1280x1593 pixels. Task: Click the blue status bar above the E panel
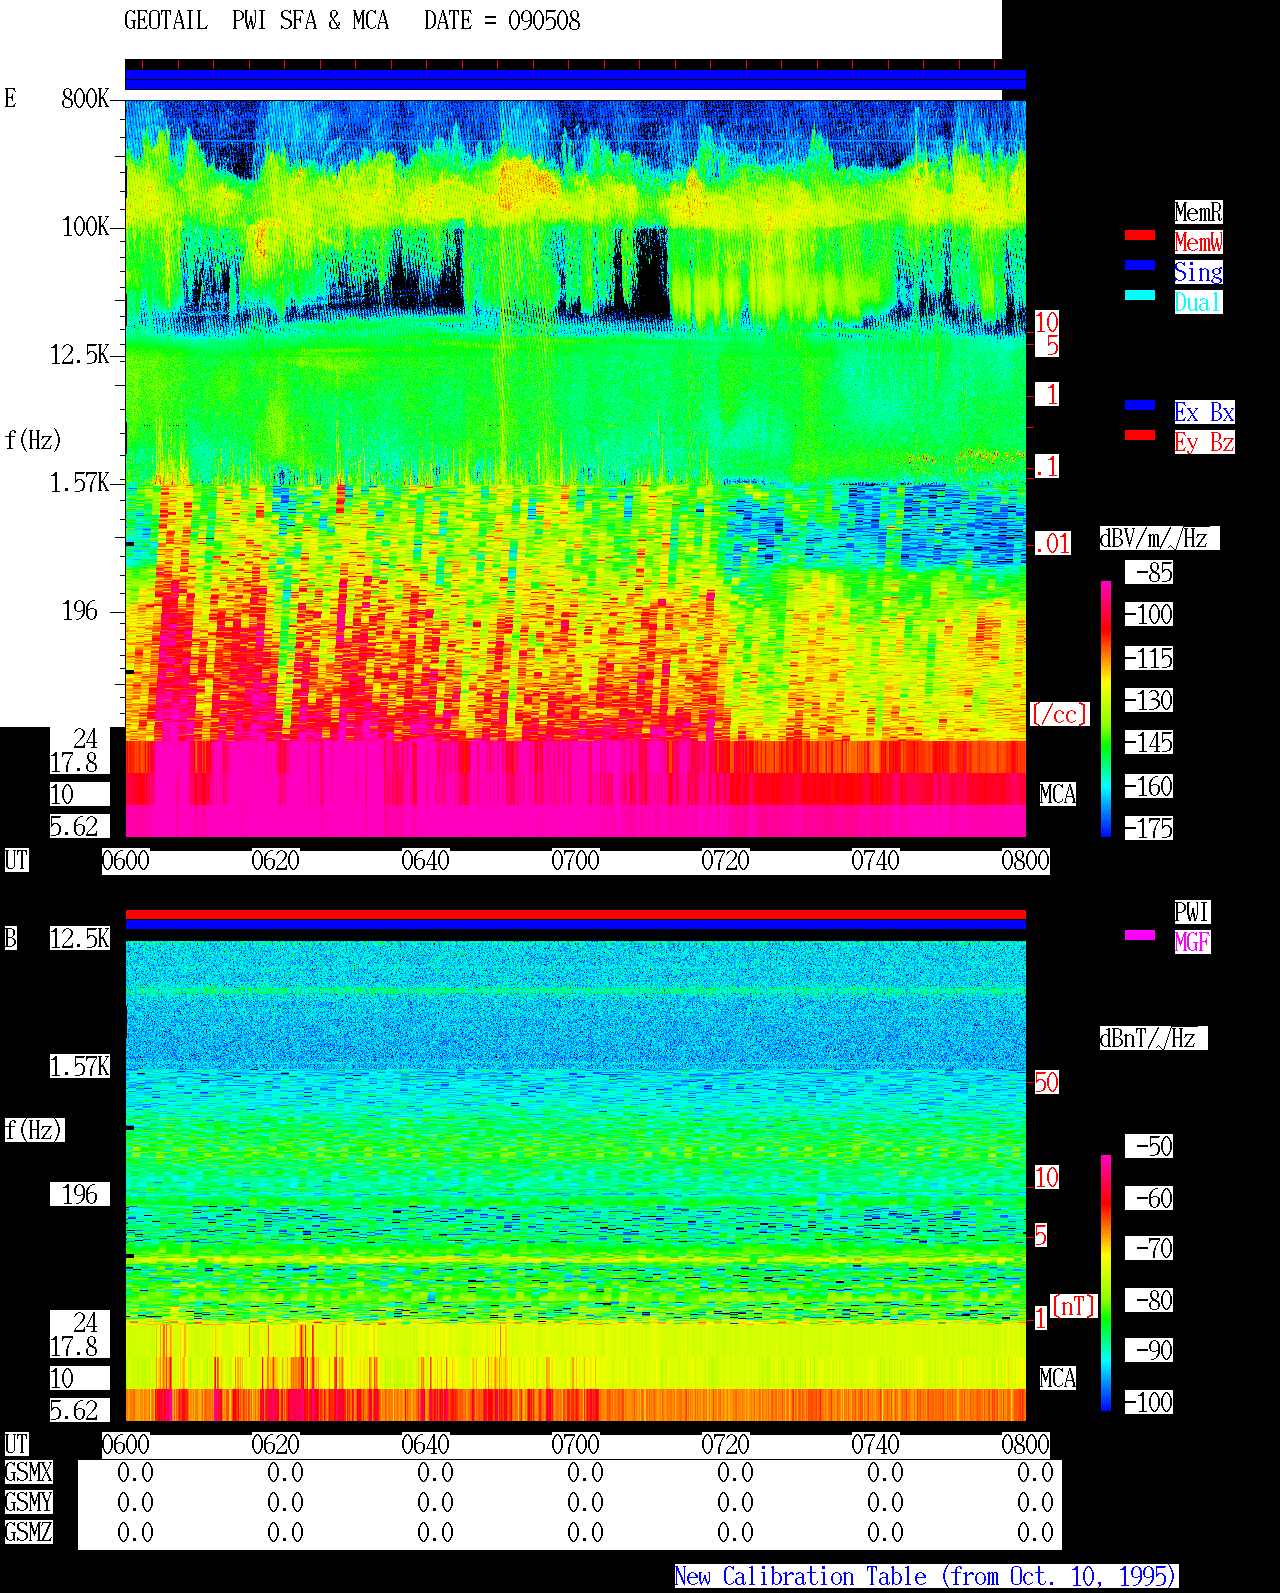(x=575, y=79)
